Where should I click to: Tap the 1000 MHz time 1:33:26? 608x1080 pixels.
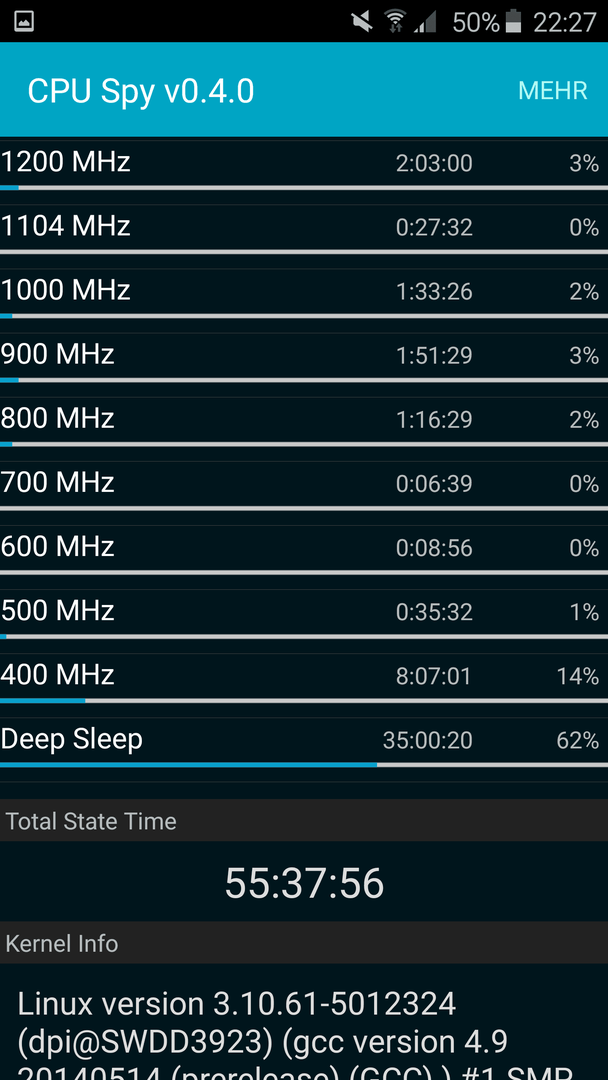(x=434, y=291)
